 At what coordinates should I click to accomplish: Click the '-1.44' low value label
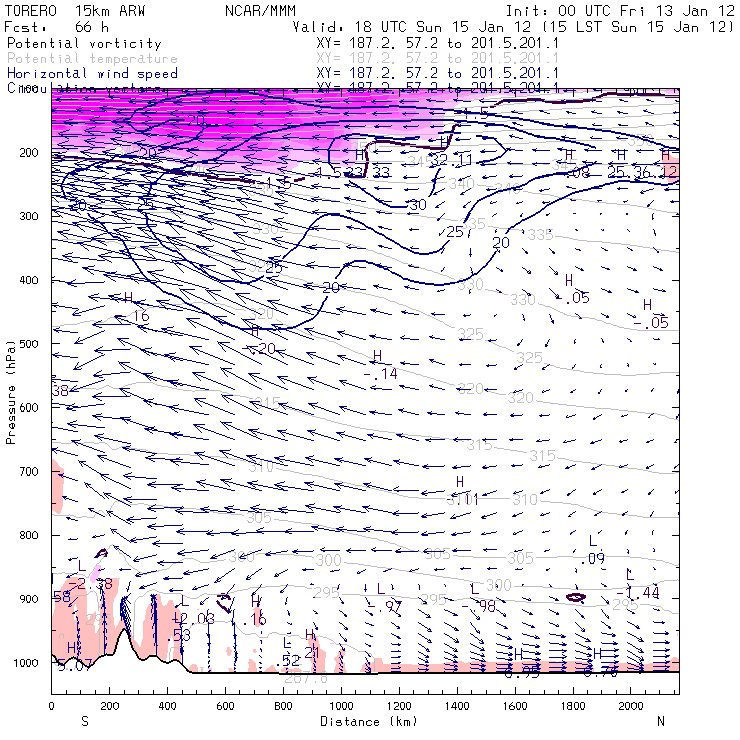point(638,593)
